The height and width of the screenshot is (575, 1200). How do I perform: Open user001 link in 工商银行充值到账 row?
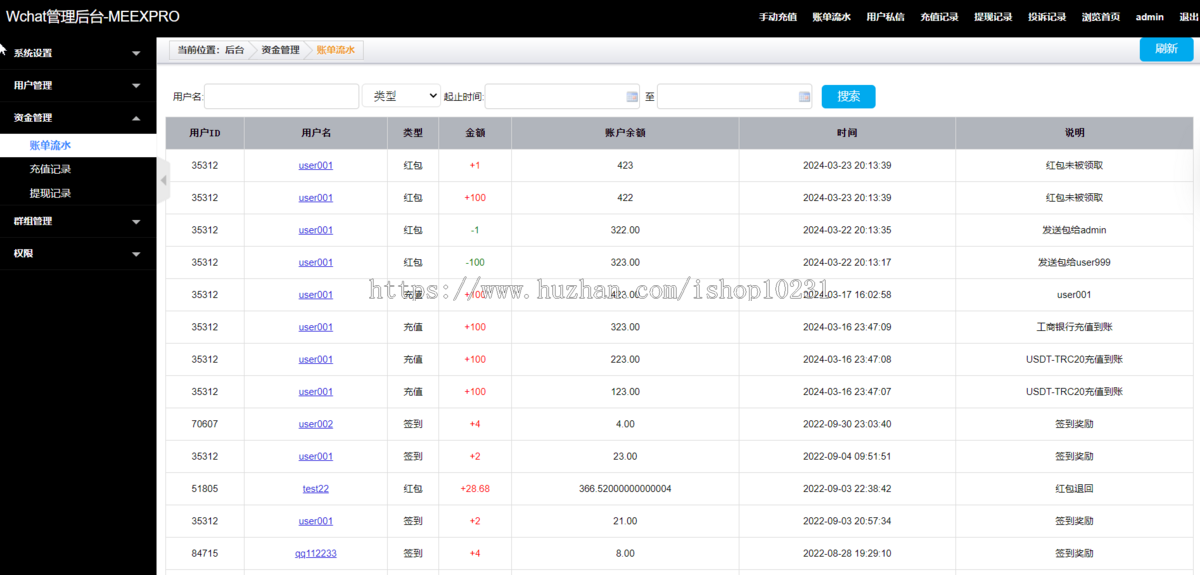(316, 327)
